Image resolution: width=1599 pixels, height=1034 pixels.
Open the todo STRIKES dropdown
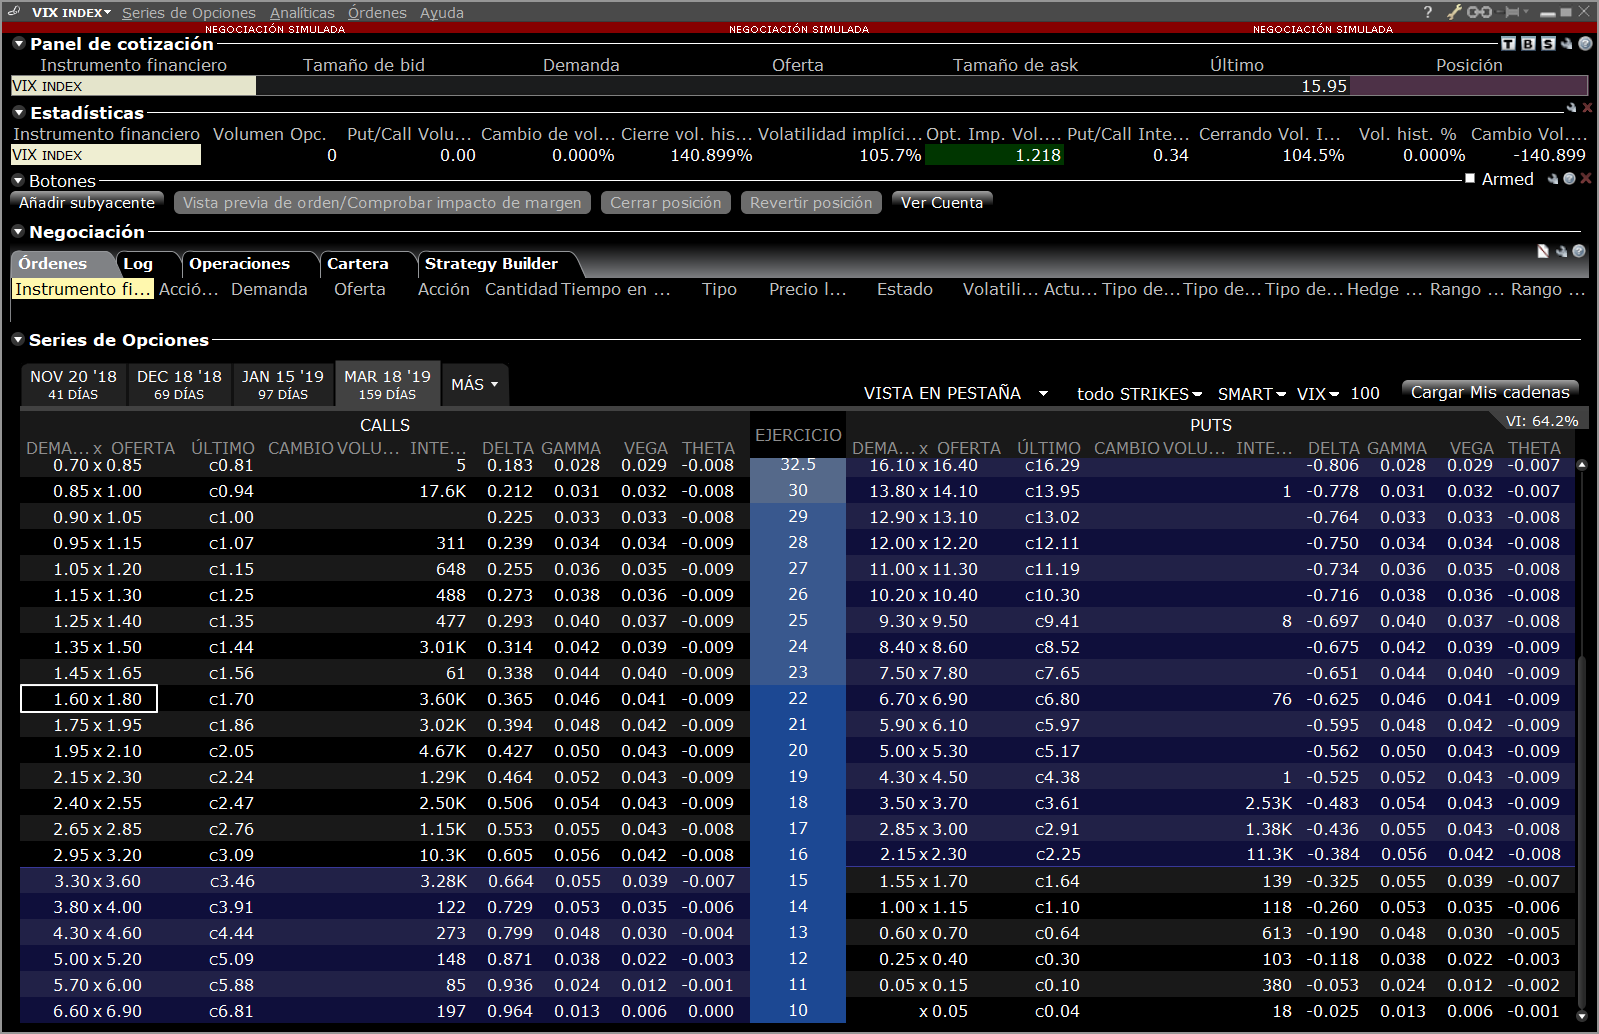pos(1139,394)
